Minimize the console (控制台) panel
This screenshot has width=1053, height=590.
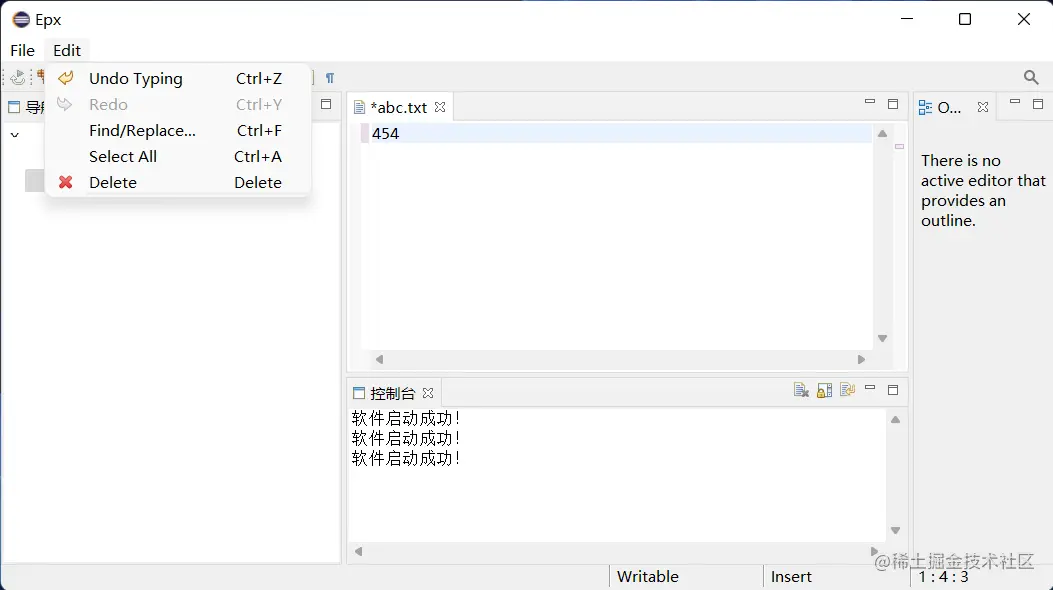870,388
